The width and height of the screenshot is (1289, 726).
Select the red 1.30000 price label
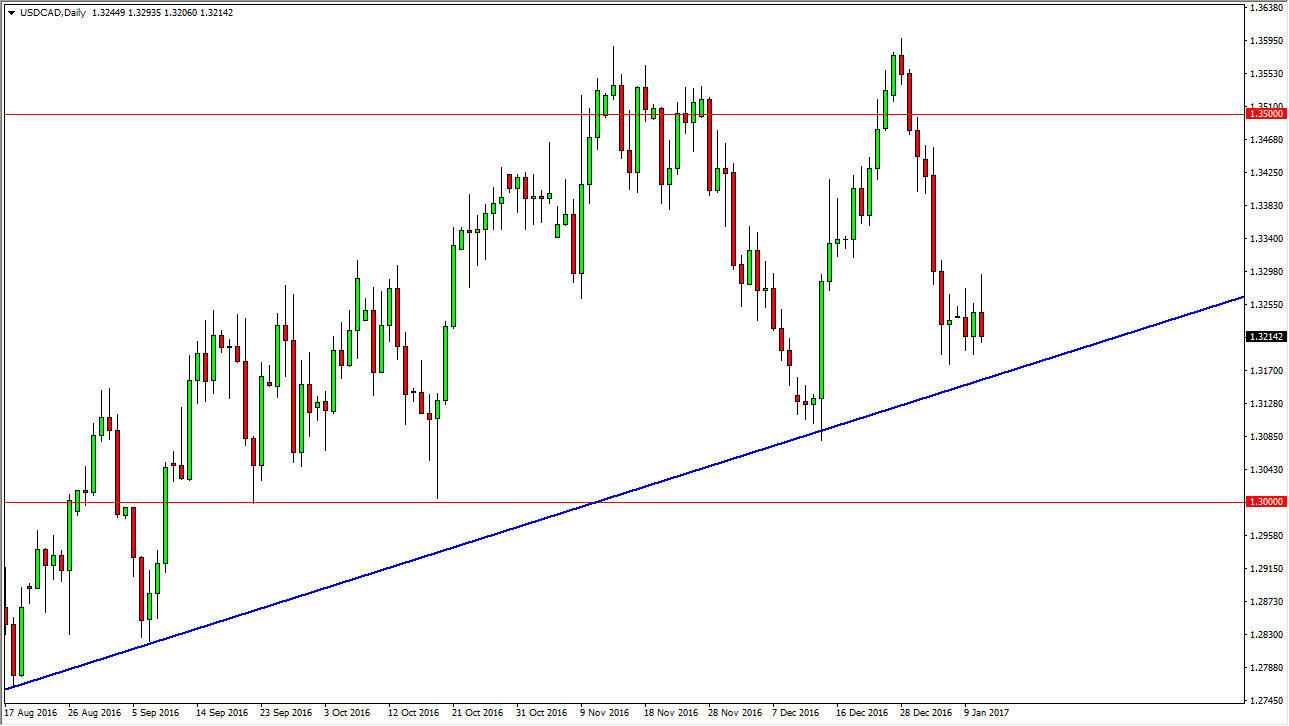1266,503
